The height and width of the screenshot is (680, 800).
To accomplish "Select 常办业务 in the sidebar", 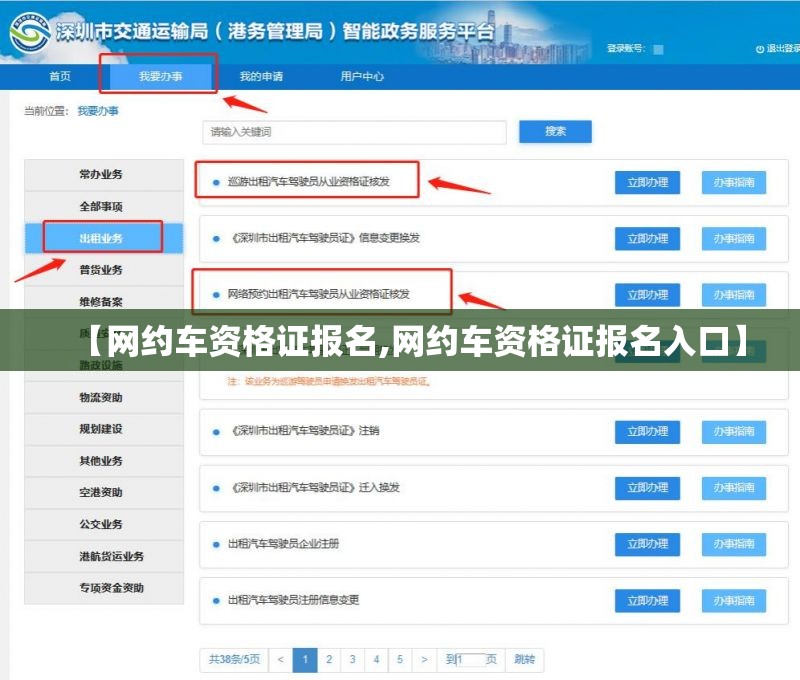I will 104,174.
